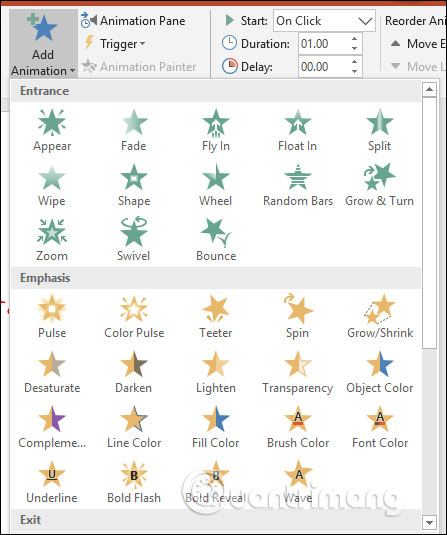Choose the Desaturate emphasis effect

pyautogui.click(x=52, y=372)
